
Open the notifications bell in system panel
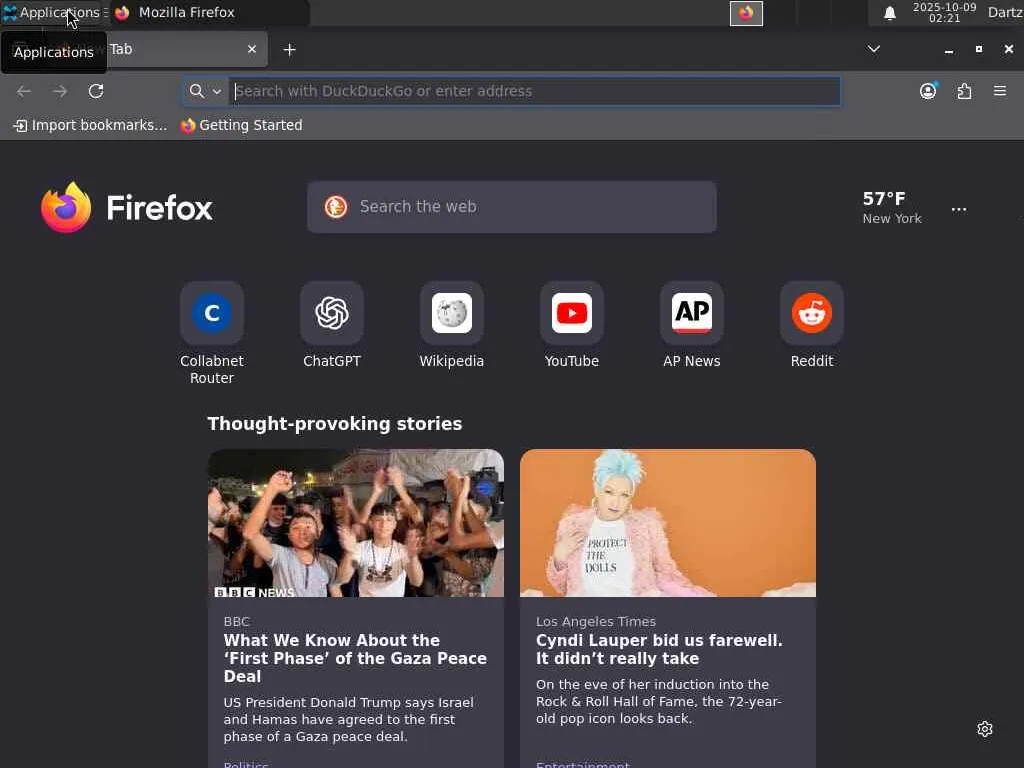(x=889, y=13)
